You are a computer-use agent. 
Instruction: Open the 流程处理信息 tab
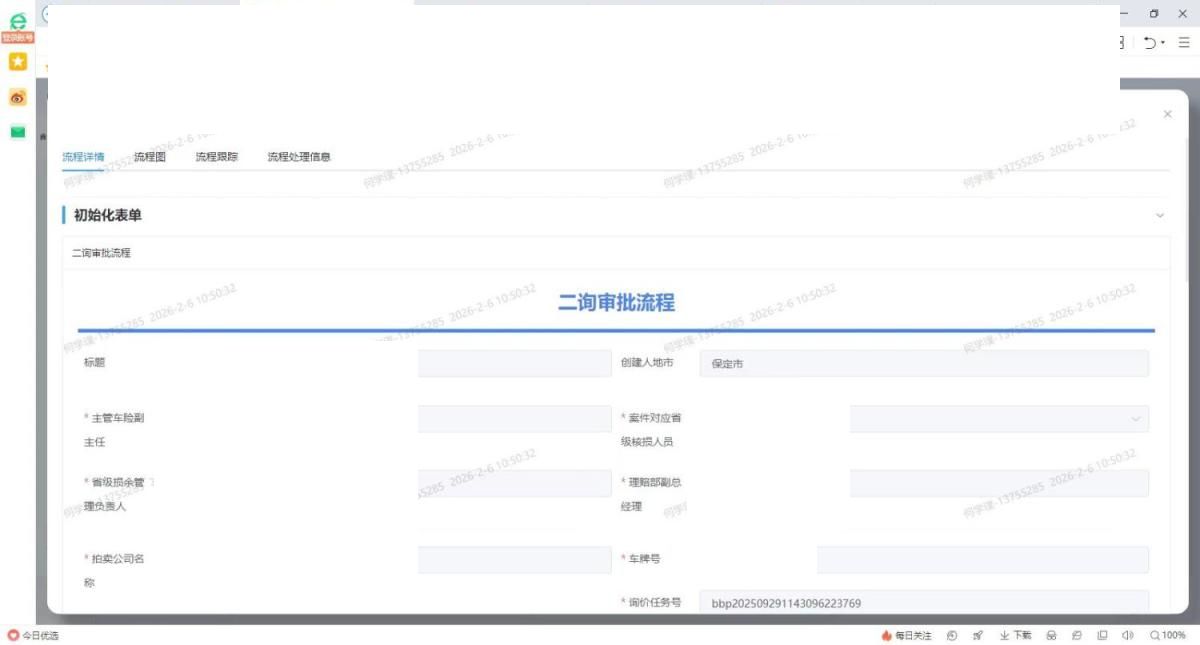299,157
